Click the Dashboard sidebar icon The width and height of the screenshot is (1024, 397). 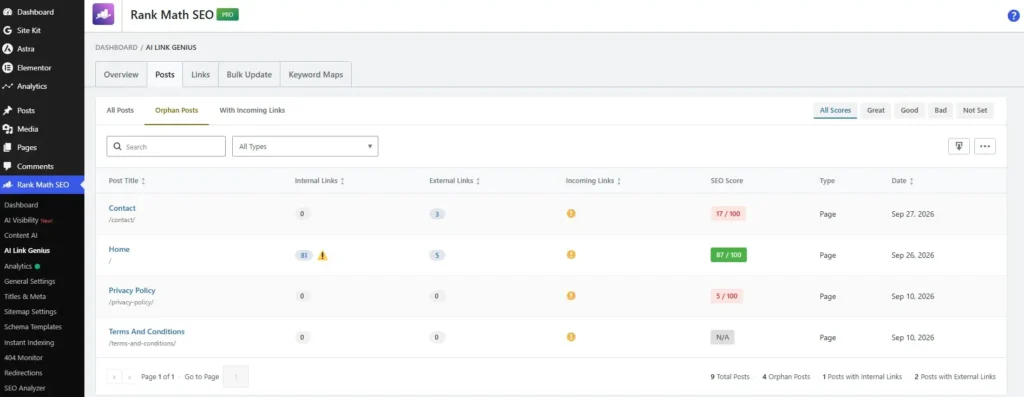[x=7, y=12]
